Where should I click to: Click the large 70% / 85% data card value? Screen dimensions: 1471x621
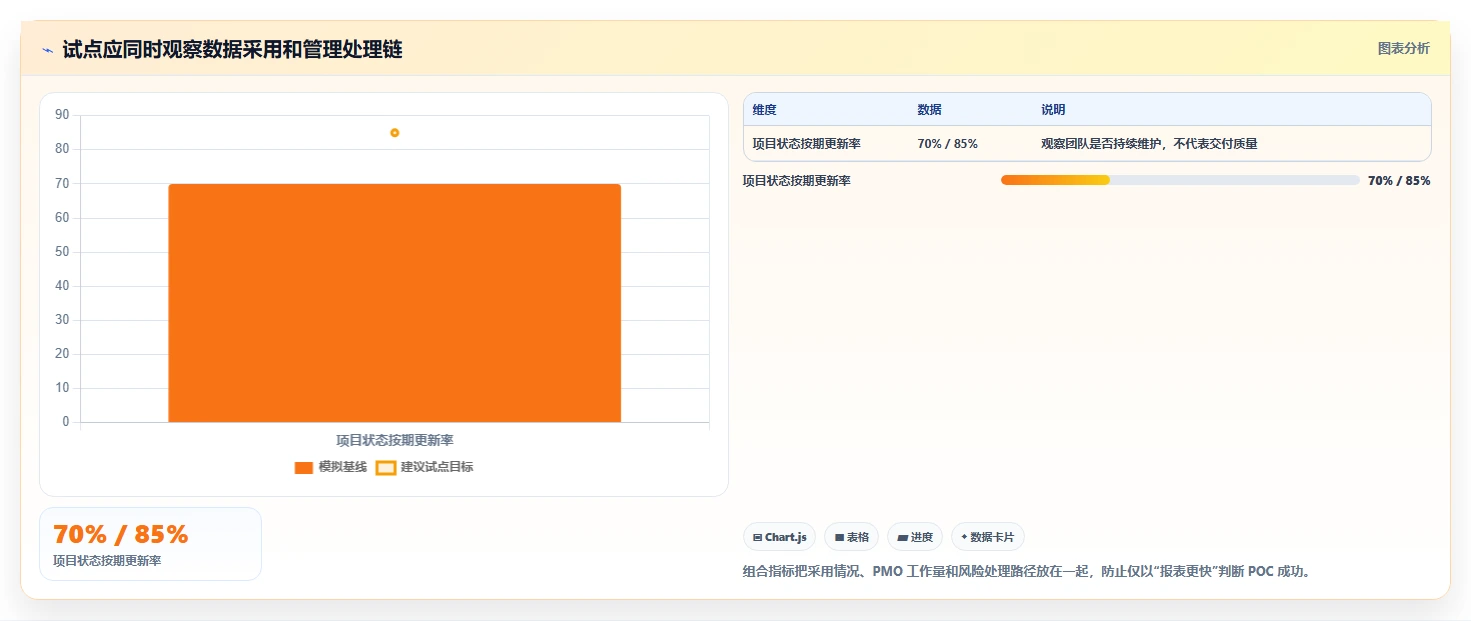click(x=121, y=534)
